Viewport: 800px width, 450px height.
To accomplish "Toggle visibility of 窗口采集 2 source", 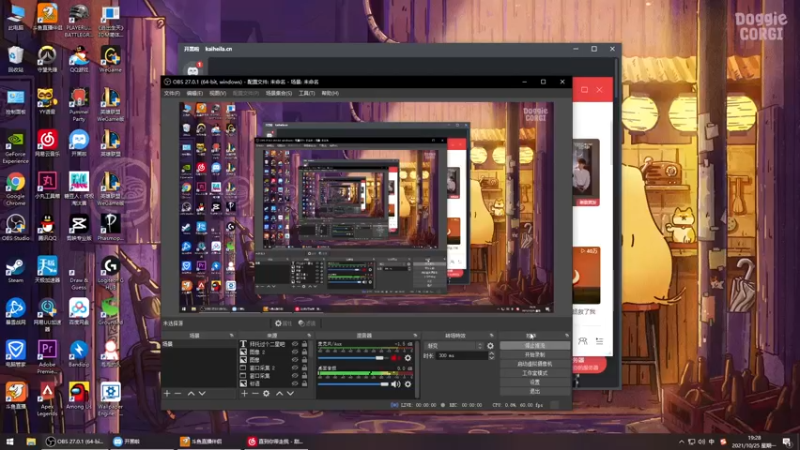I will pos(295,368).
